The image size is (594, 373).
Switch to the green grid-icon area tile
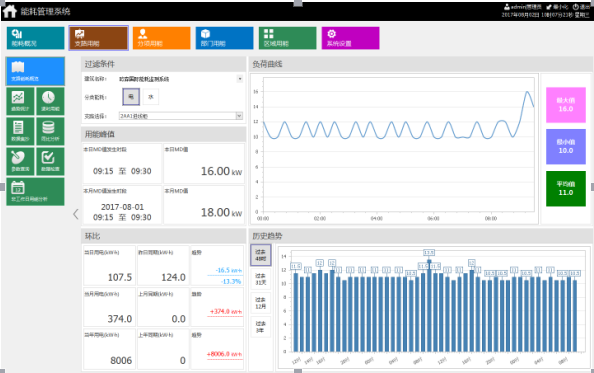(x=288, y=38)
